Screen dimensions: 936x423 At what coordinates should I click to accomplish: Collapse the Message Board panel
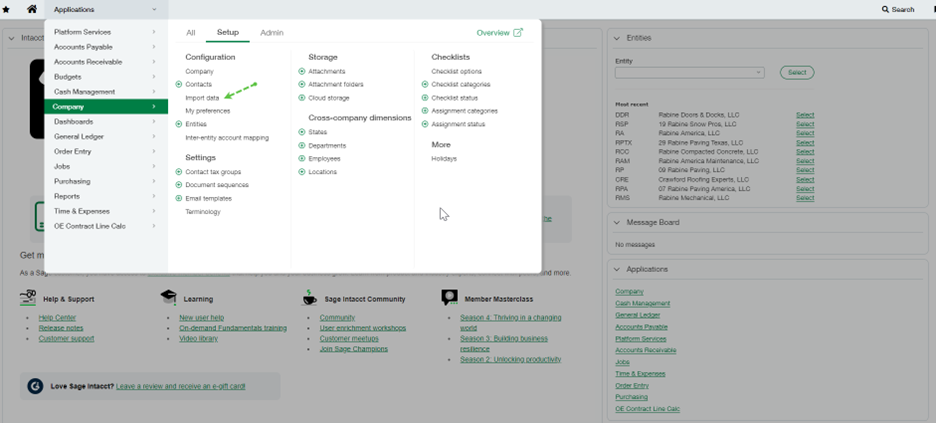[x=618, y=222]
